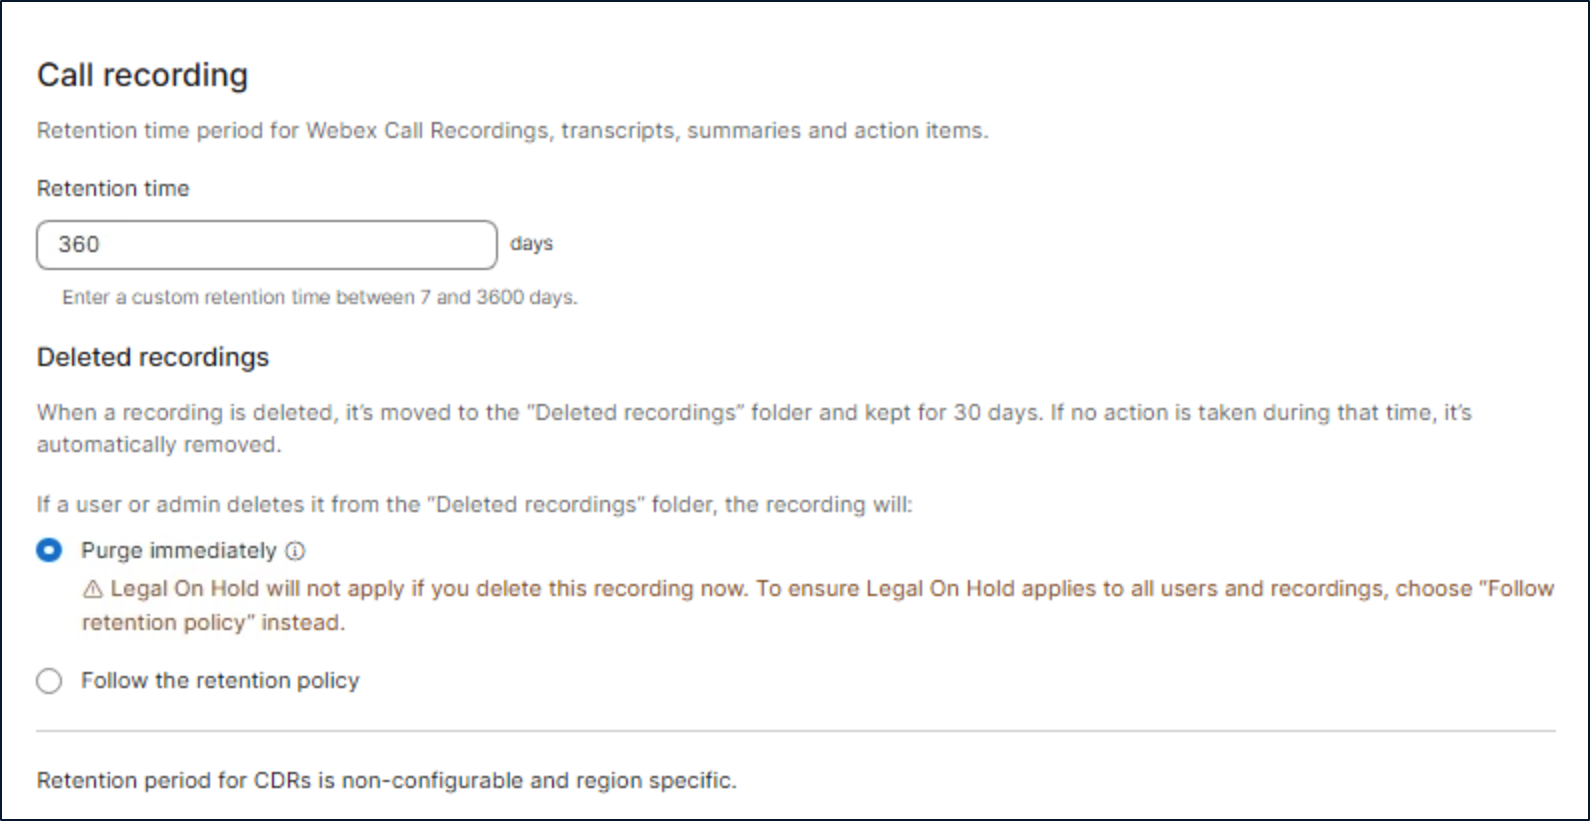Click the CDR retention period note
The width and height of the screenshot is (1590, 821).
pos(386,781)
